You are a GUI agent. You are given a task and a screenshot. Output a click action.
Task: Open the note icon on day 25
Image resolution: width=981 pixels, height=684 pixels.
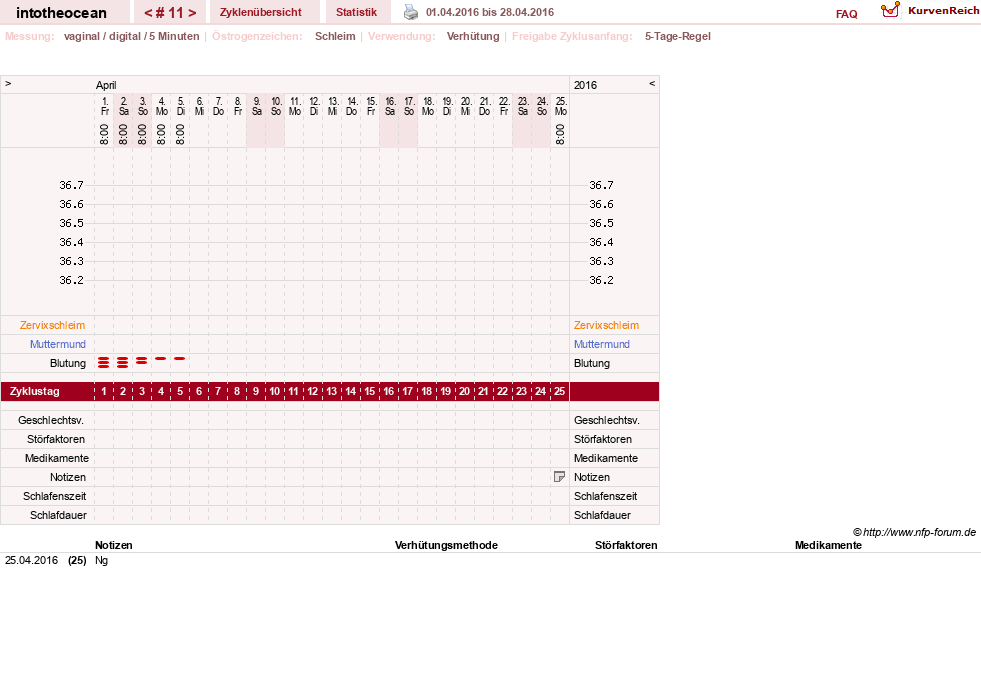[559, 477]
